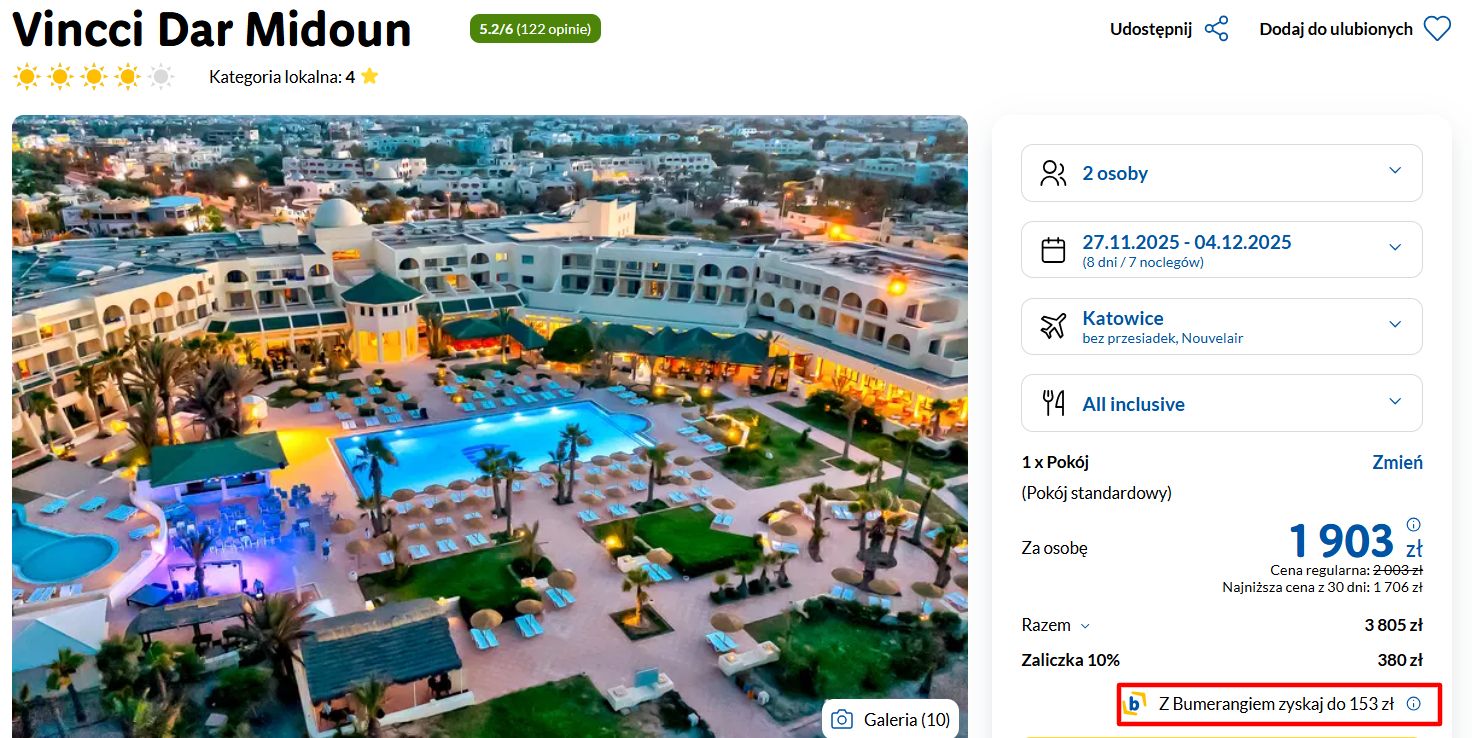Open the Katowice departure airport dropdown
Screen dimensions: 1472x738
1221,326
